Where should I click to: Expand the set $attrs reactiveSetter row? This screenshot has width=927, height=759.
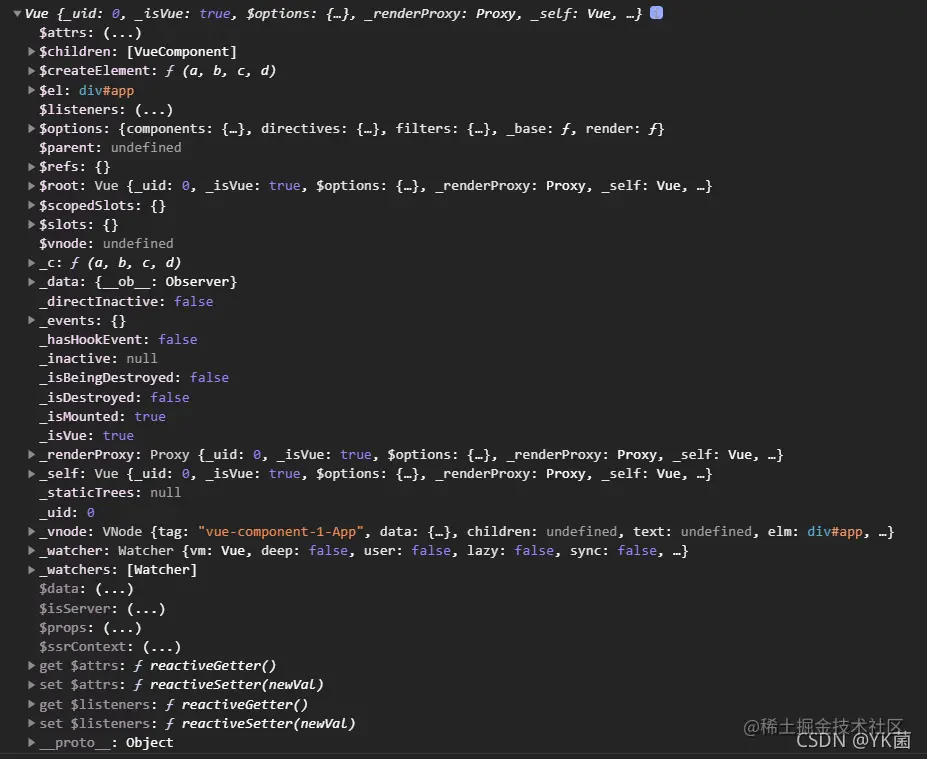[x=31, y=685]
